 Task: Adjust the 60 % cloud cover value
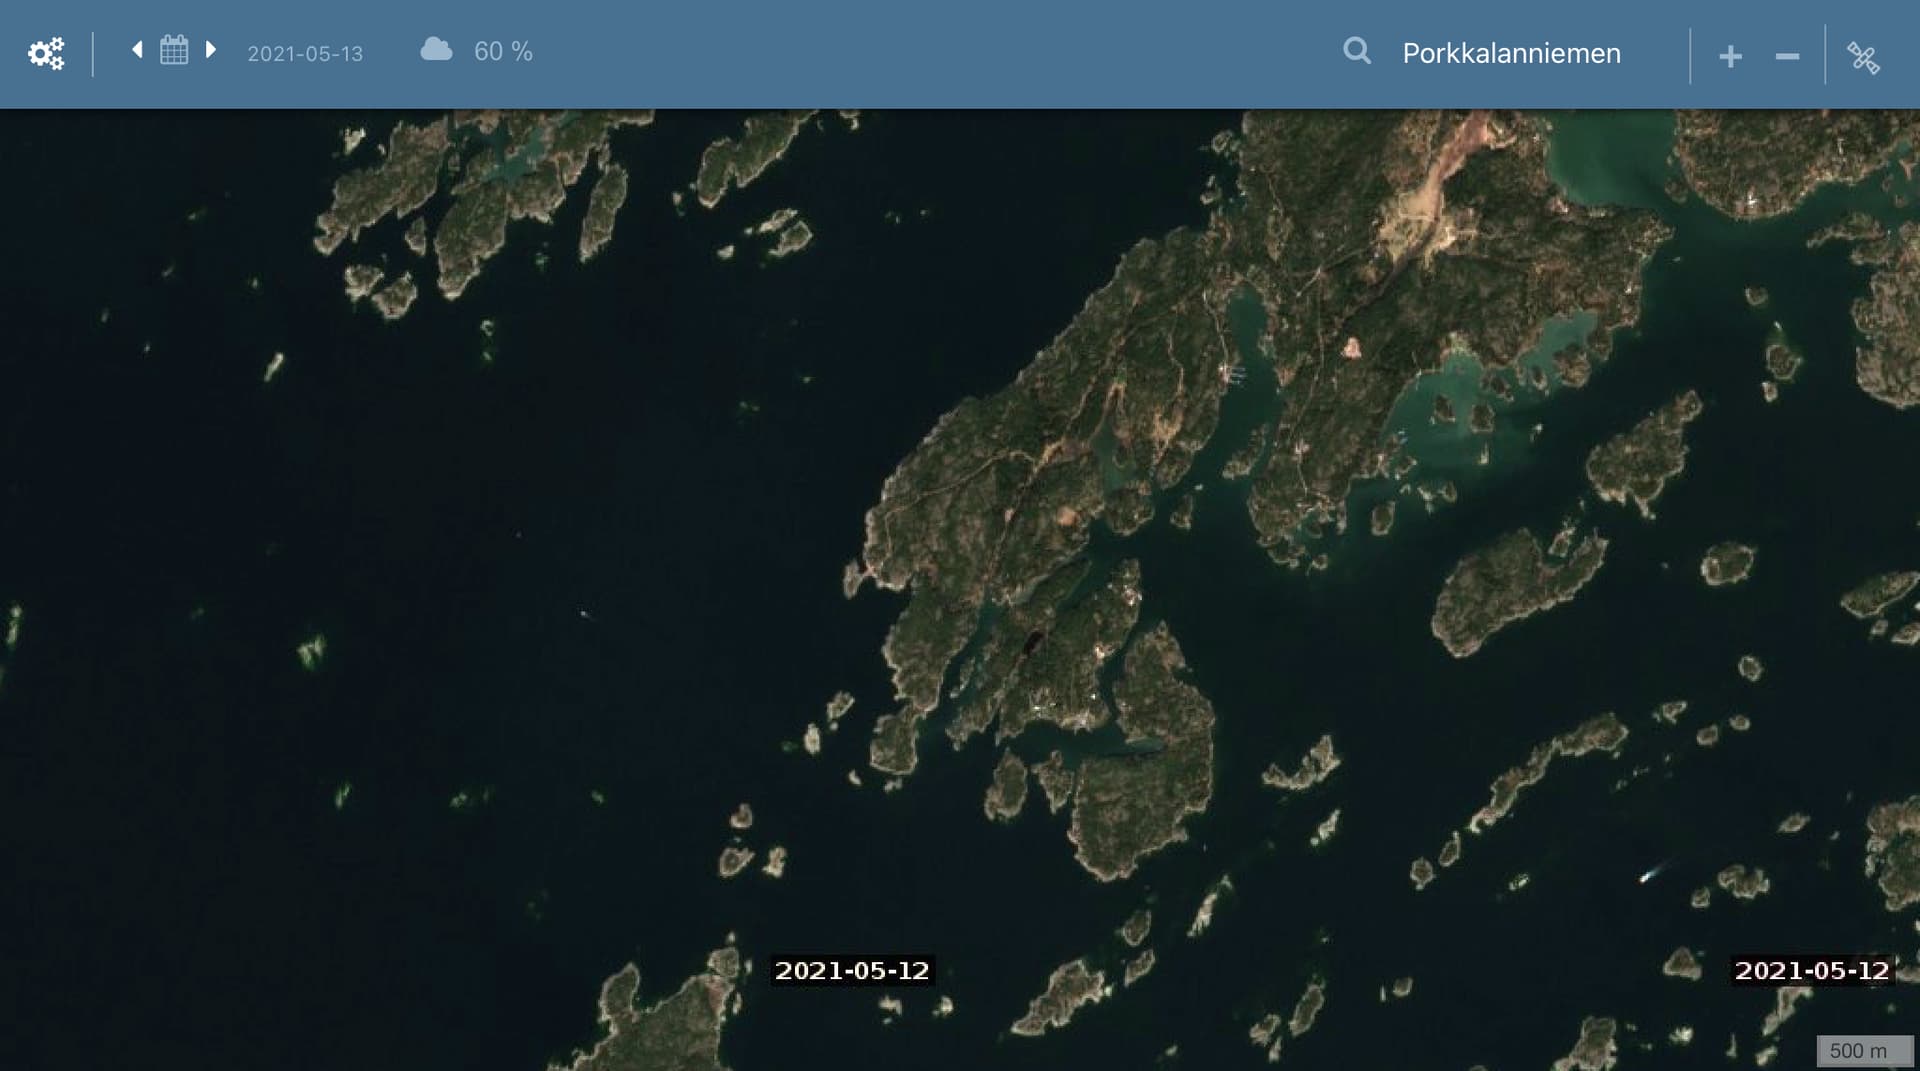(503, 52)
